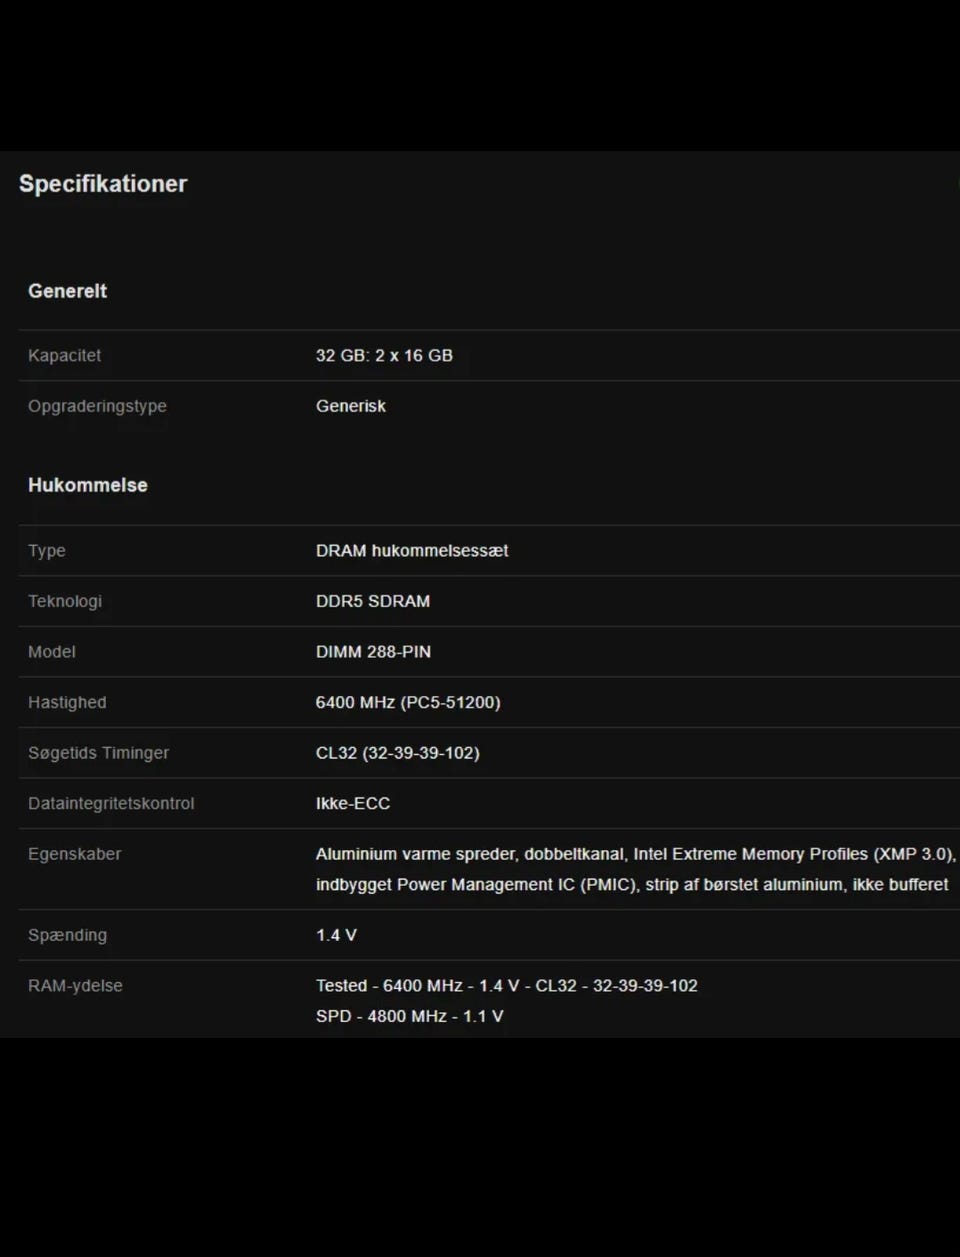Click the Kapacitet row label
The image size is (960, 1257).
64,356
